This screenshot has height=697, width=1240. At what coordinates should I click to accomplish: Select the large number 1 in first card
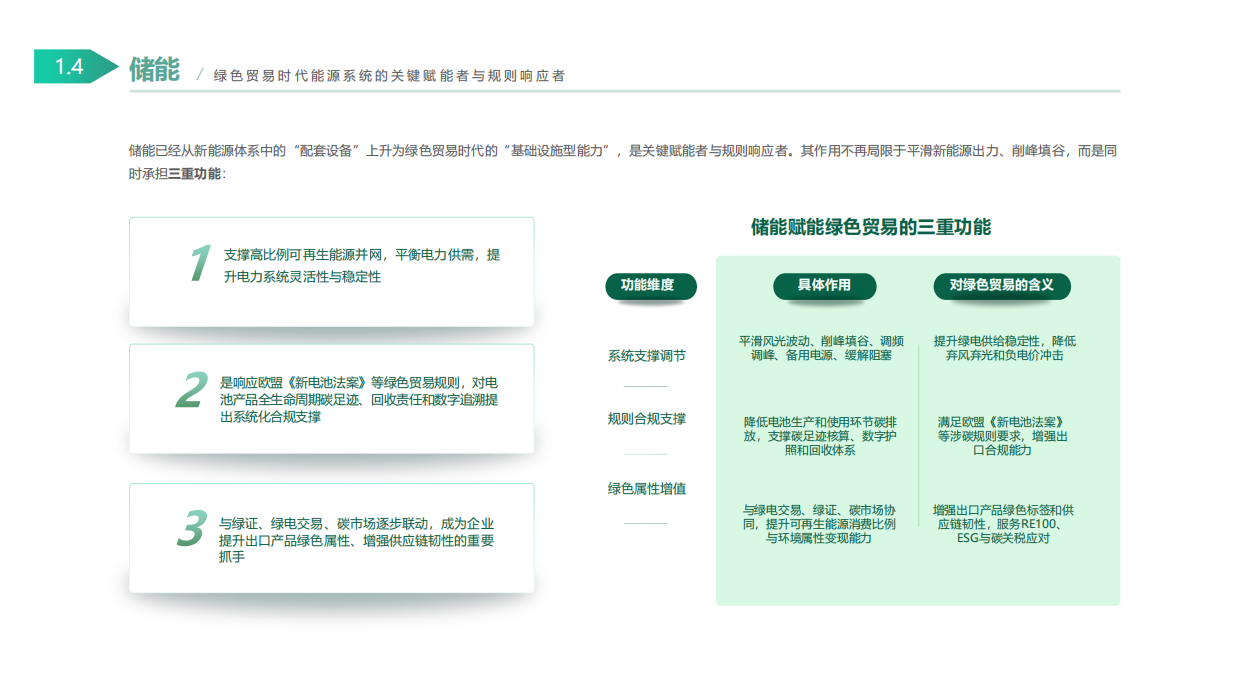[201, 264]
